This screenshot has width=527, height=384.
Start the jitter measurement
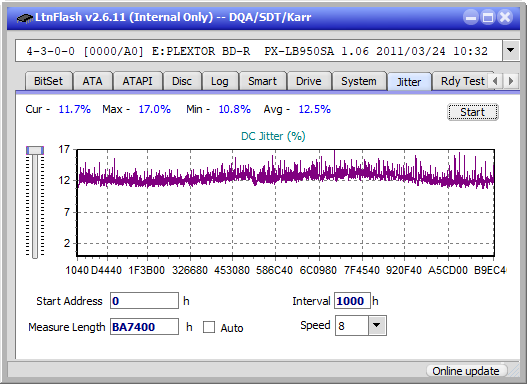pos(473,112)
